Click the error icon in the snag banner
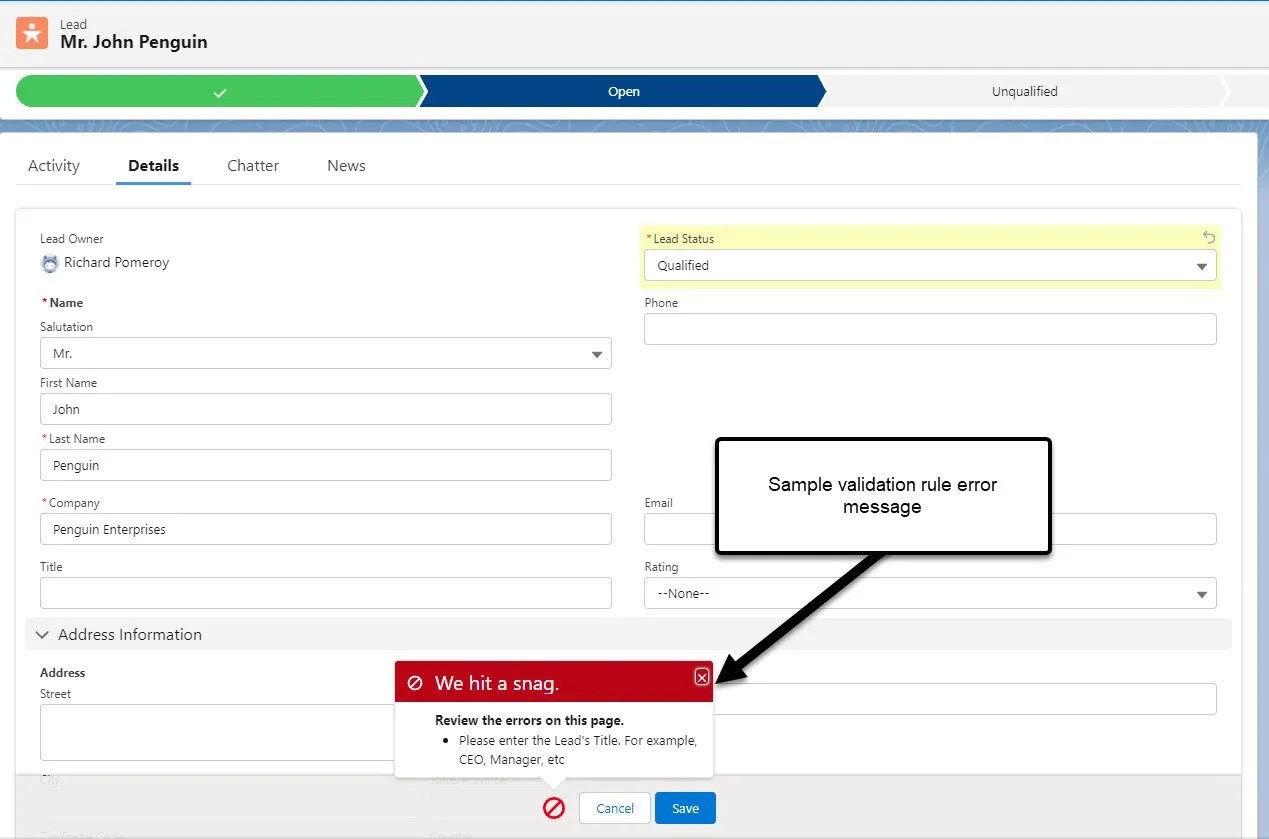1269x839 pixels. tap(415, 682)
